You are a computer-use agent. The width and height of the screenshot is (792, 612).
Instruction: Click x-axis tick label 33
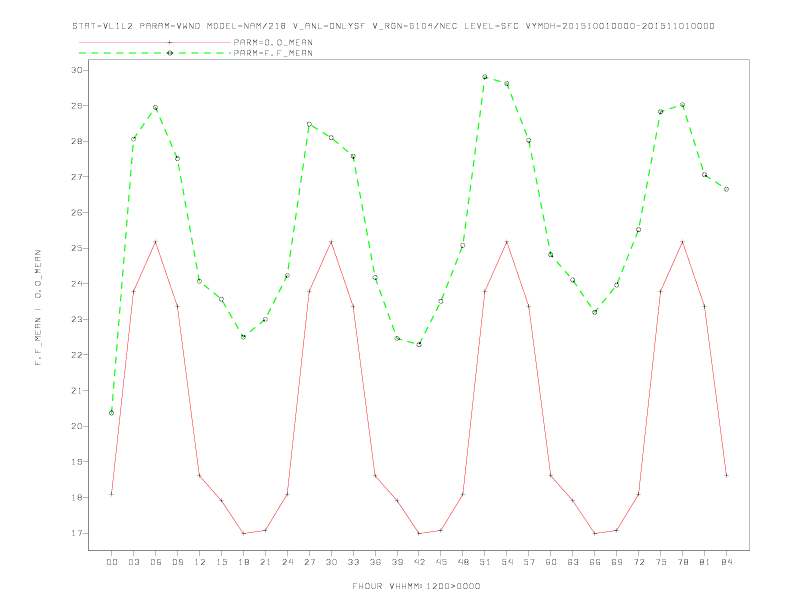coord(353,562)
